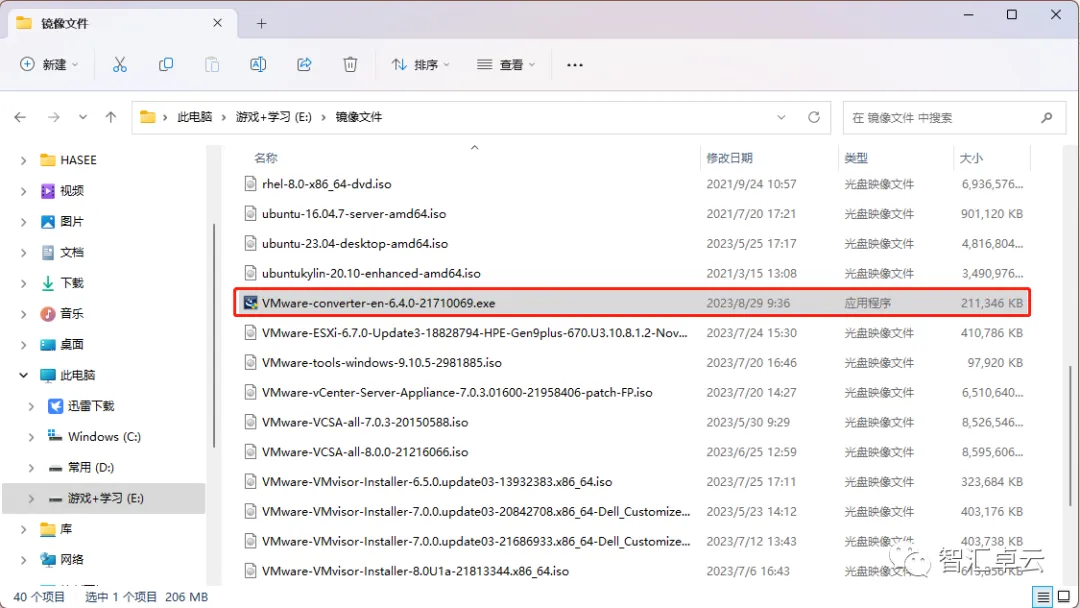Expand the 库 tree node
Image resolution: width=1080 pixels, height=608 pixels.
click(23, 530)
